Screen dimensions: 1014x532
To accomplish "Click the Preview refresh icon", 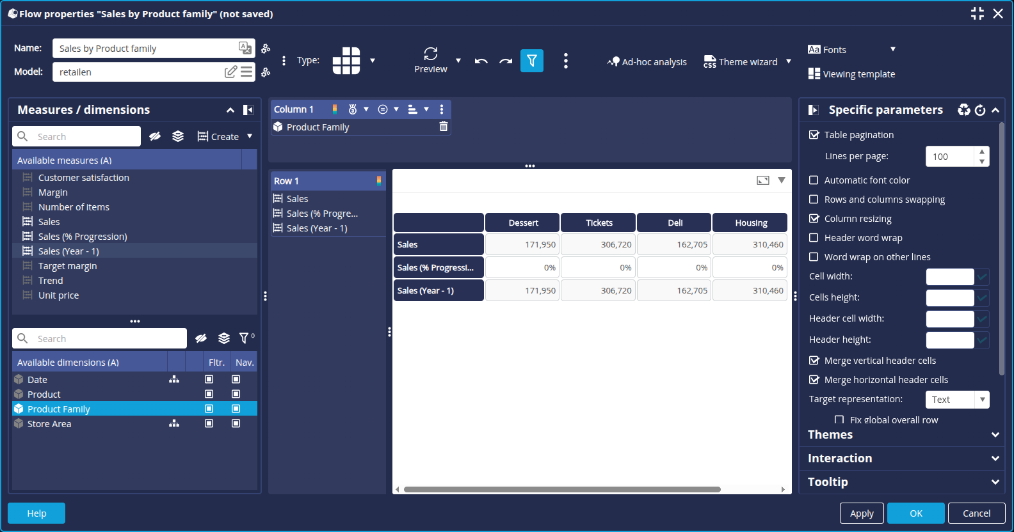I will coord(431,54).
